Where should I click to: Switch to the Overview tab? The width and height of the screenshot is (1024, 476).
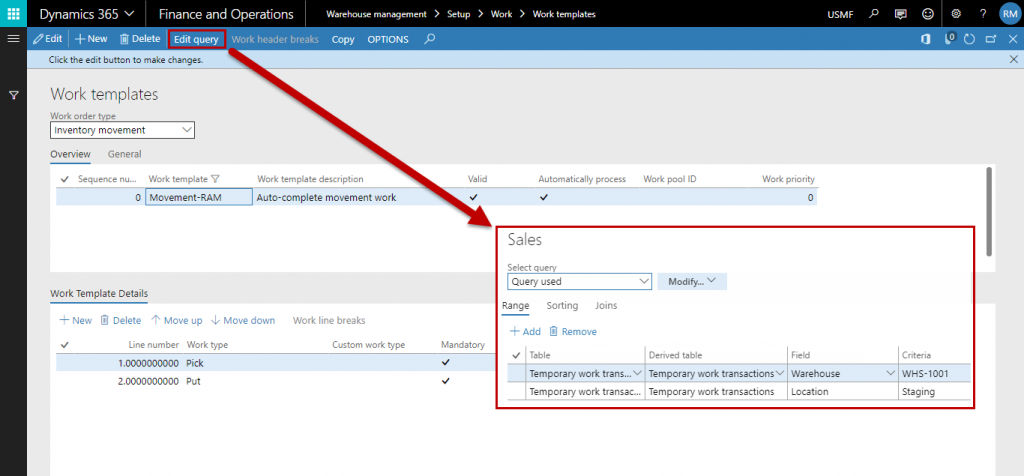click(x=71, y=154)
